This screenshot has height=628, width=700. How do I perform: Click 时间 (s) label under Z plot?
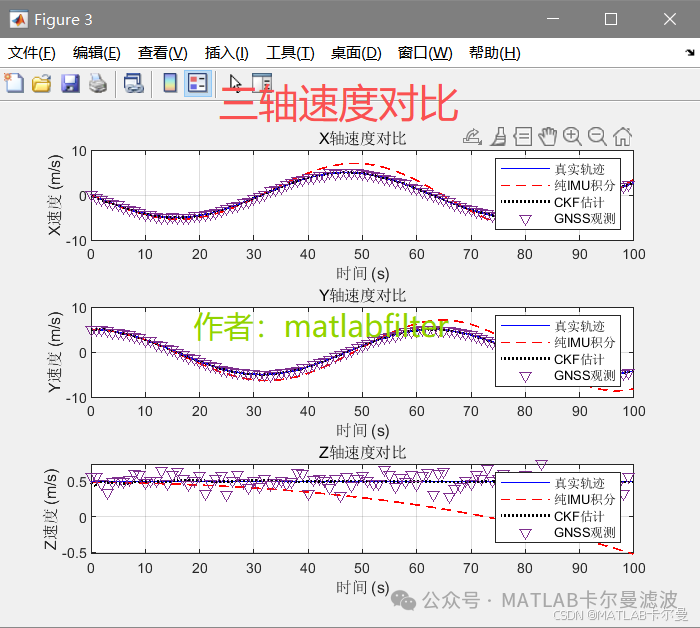pos(362,587)
